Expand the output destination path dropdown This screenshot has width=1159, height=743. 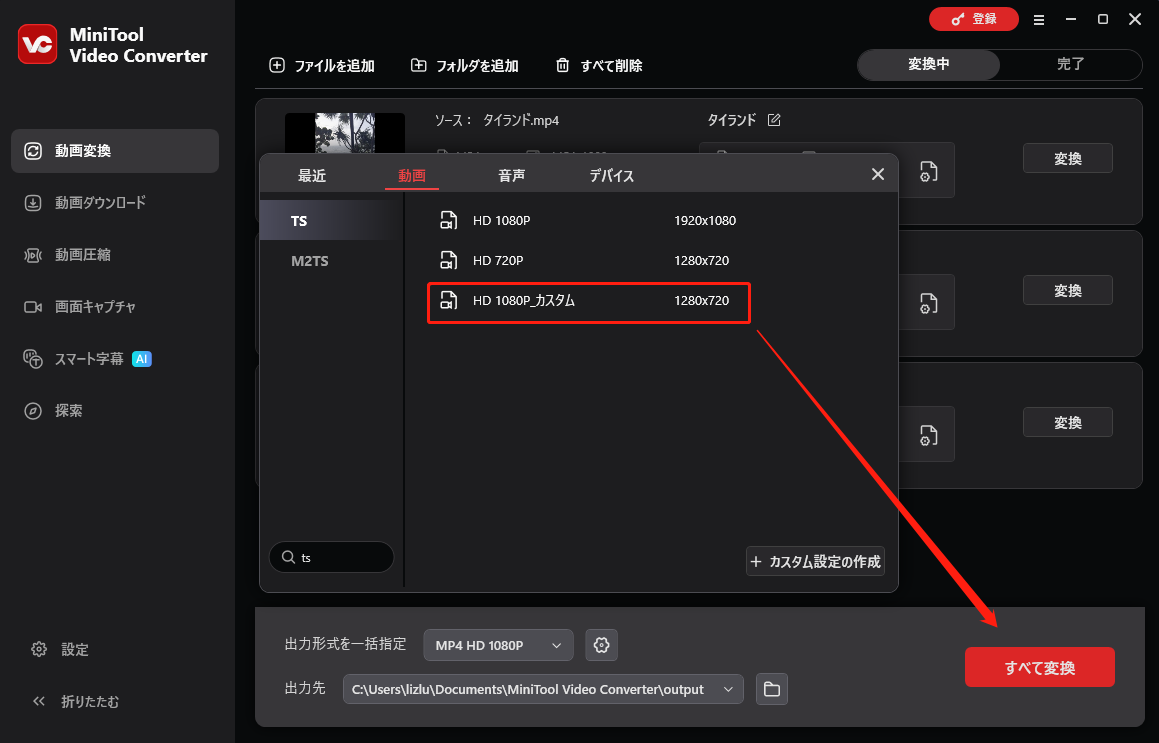point(728,689)
